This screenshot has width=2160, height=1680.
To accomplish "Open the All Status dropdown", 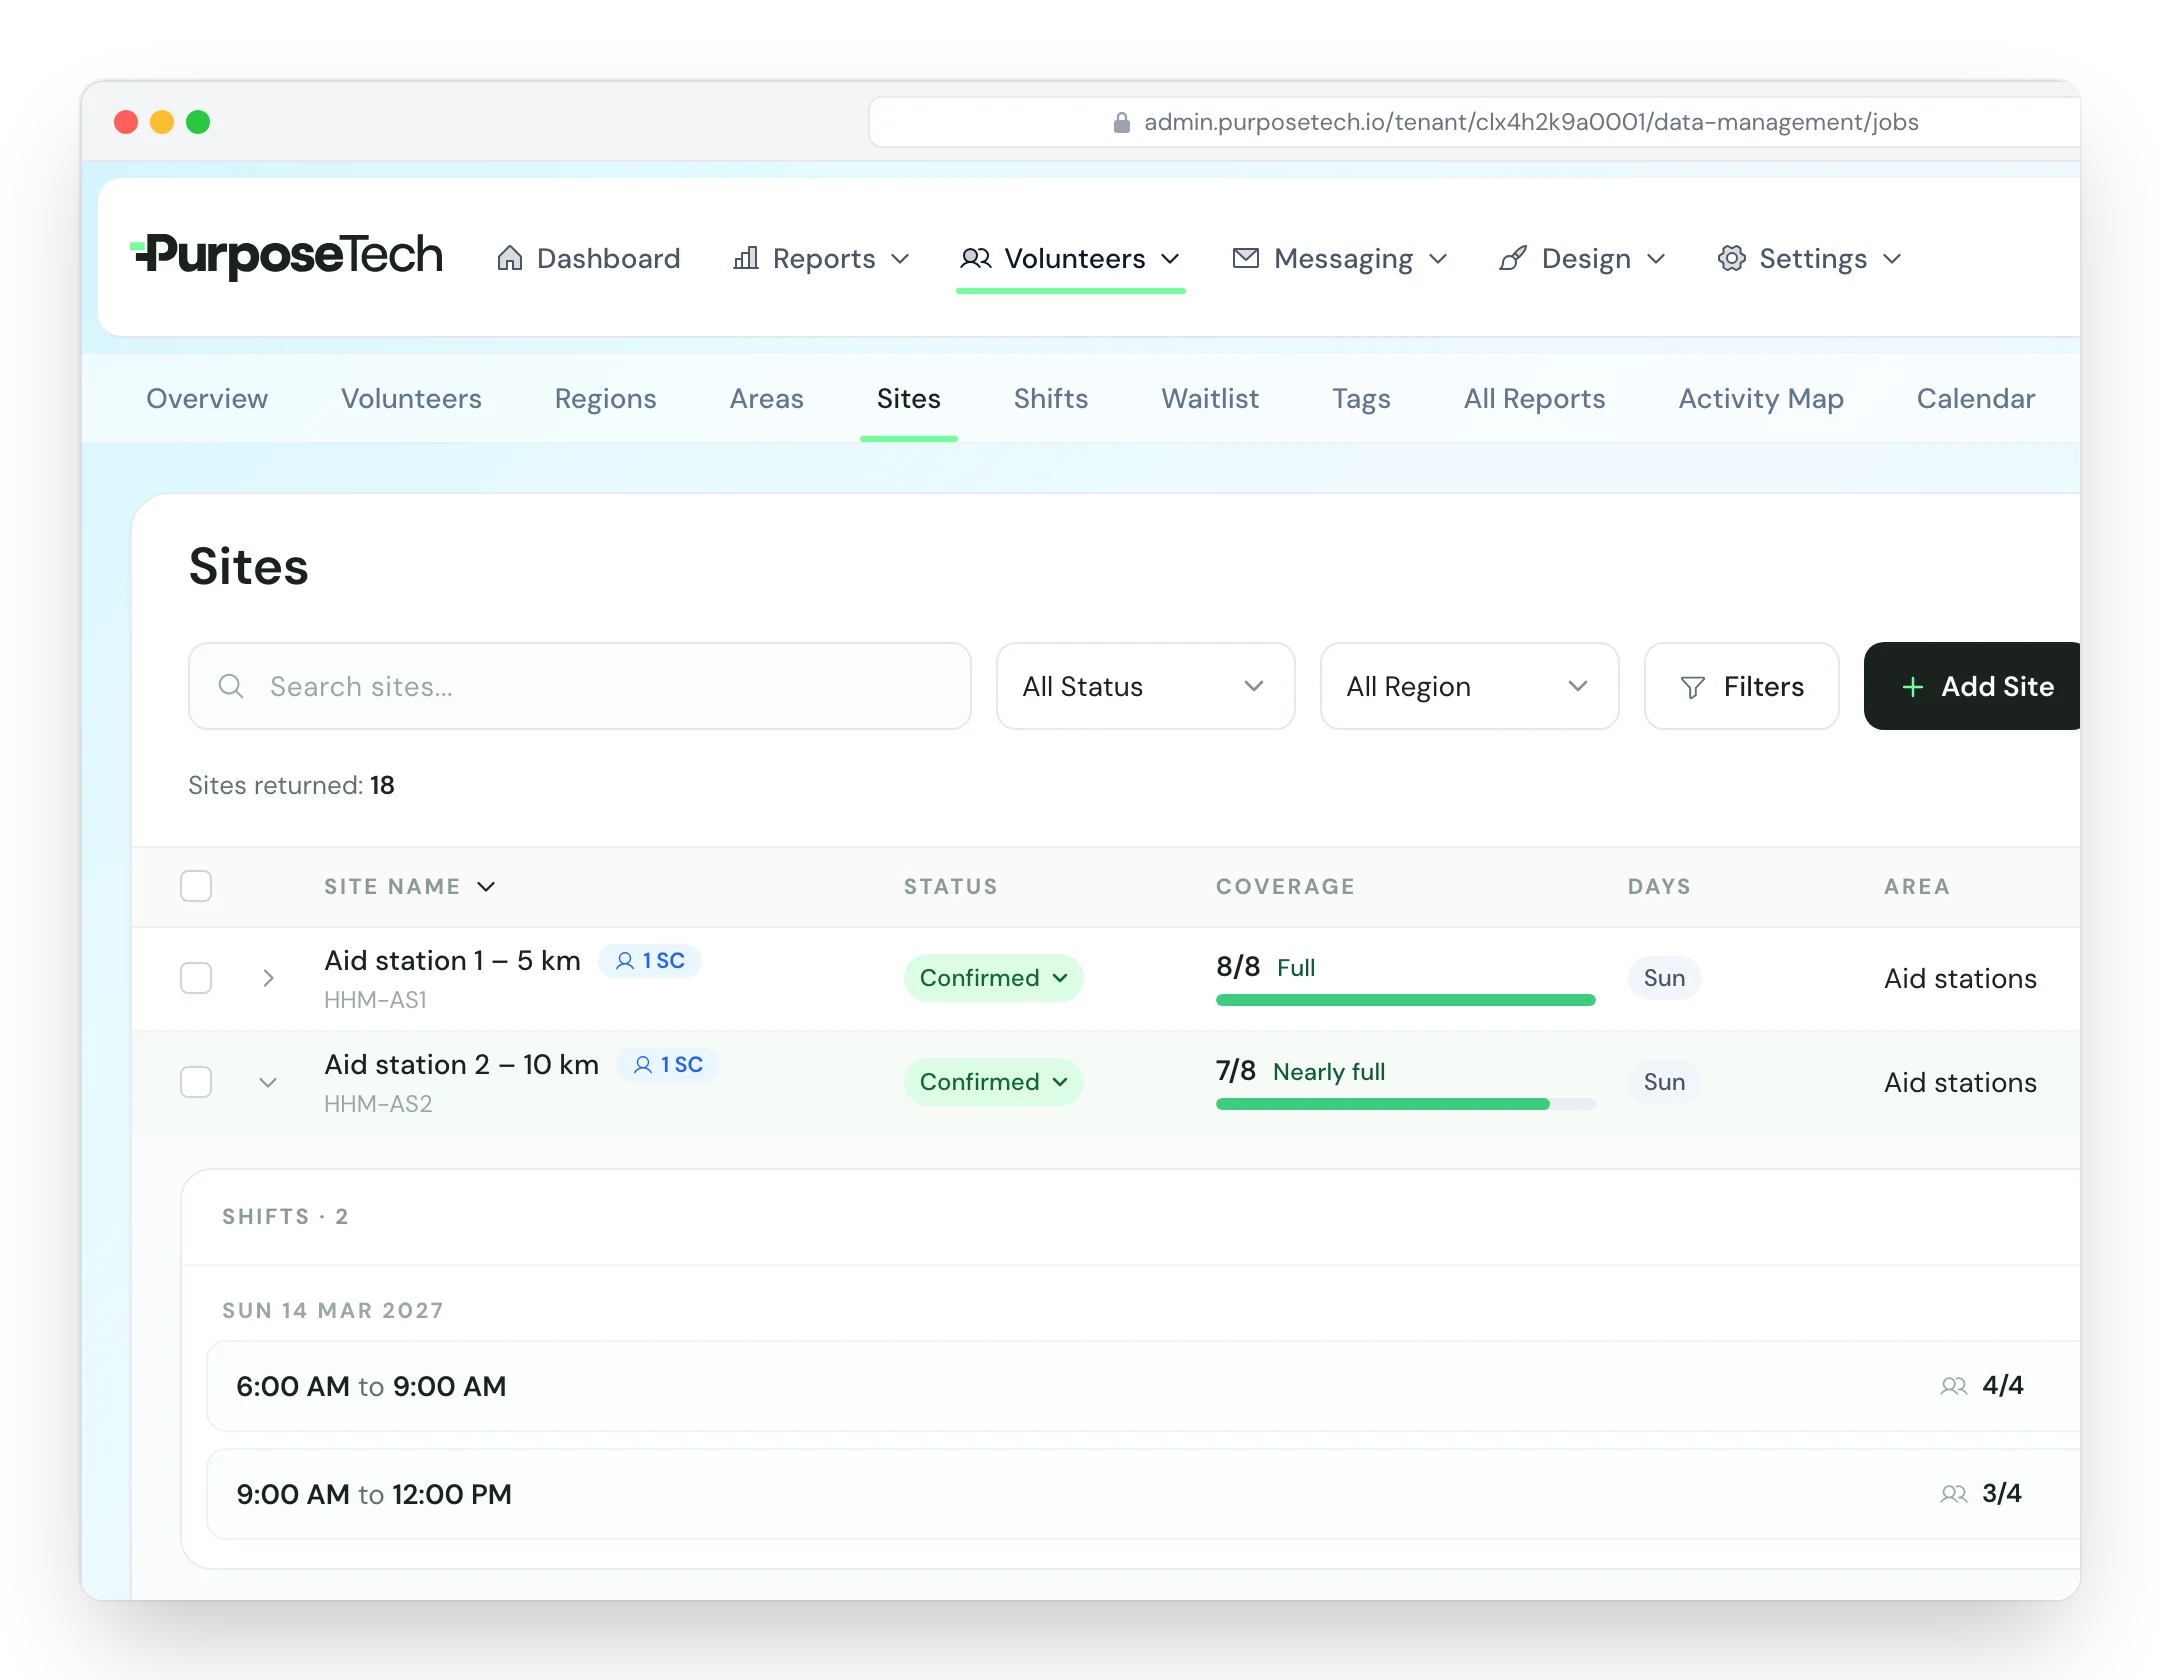I will [x=1146, y=686].
